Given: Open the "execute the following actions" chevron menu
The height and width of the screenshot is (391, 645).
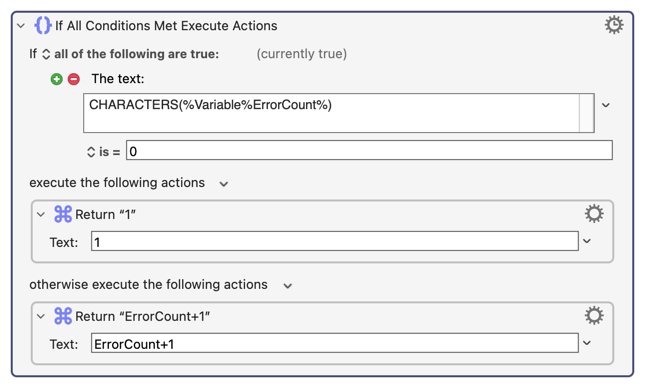Looking at the screenshot, I should (223, 184).
